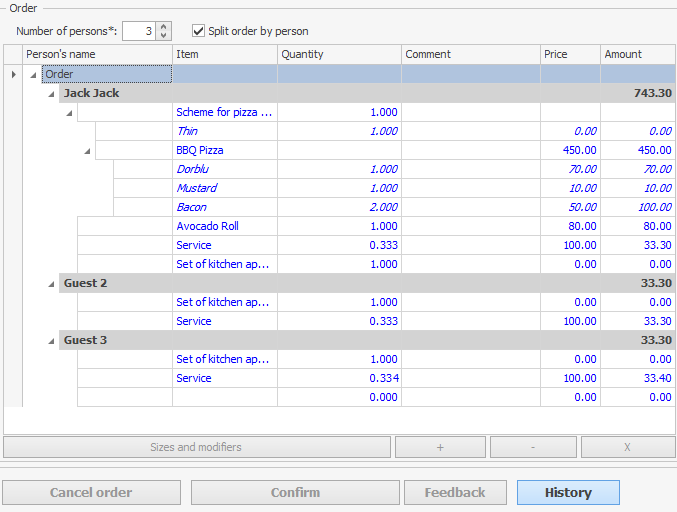Collapse the Guest 2 group
The height and width of the screenshot is (512, 677).
pos(52,283)
